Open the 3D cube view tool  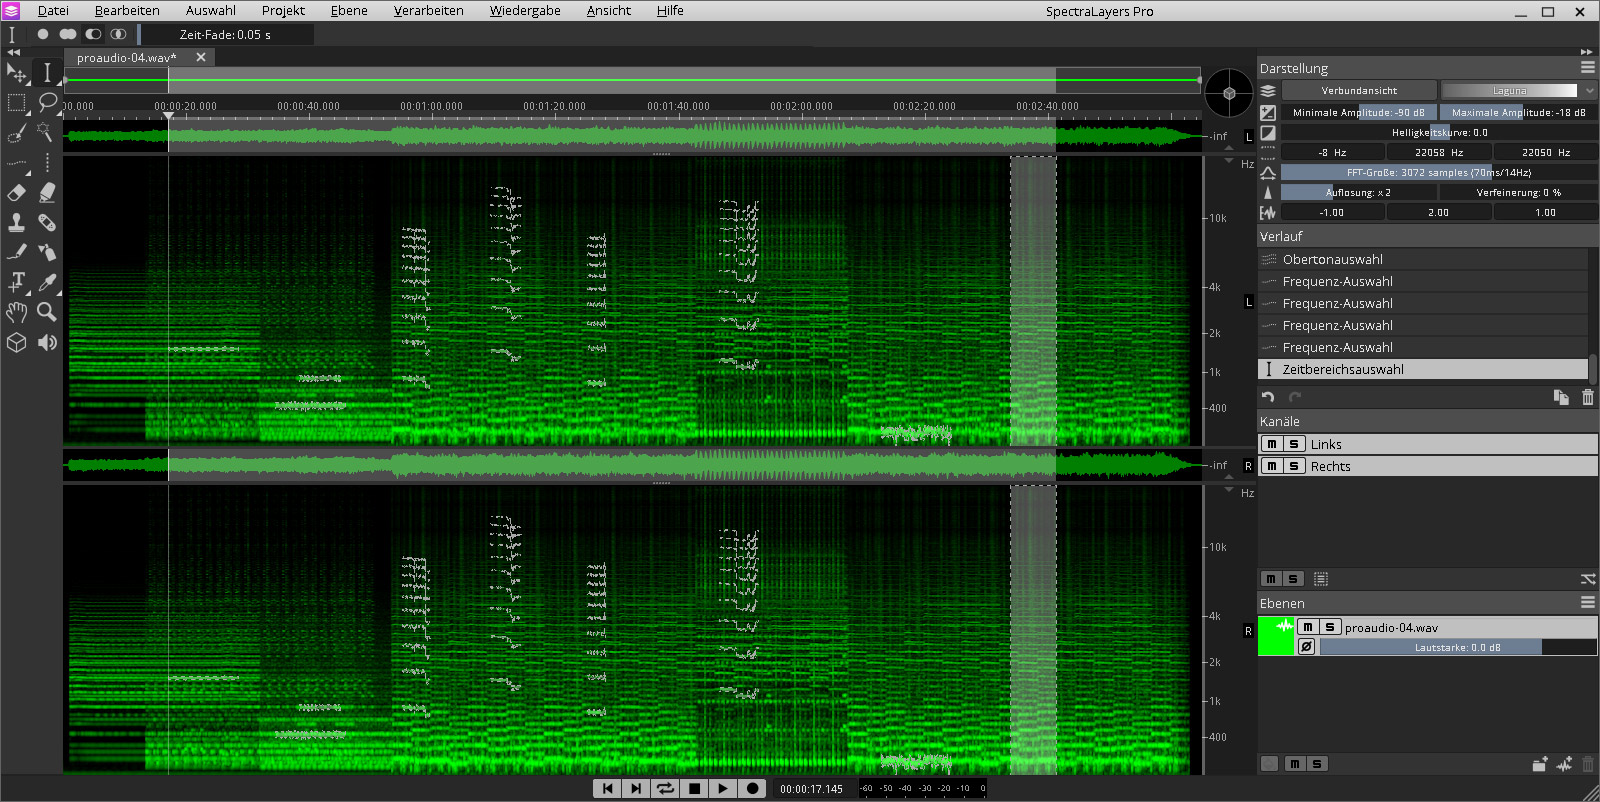[x=16, y=342]
